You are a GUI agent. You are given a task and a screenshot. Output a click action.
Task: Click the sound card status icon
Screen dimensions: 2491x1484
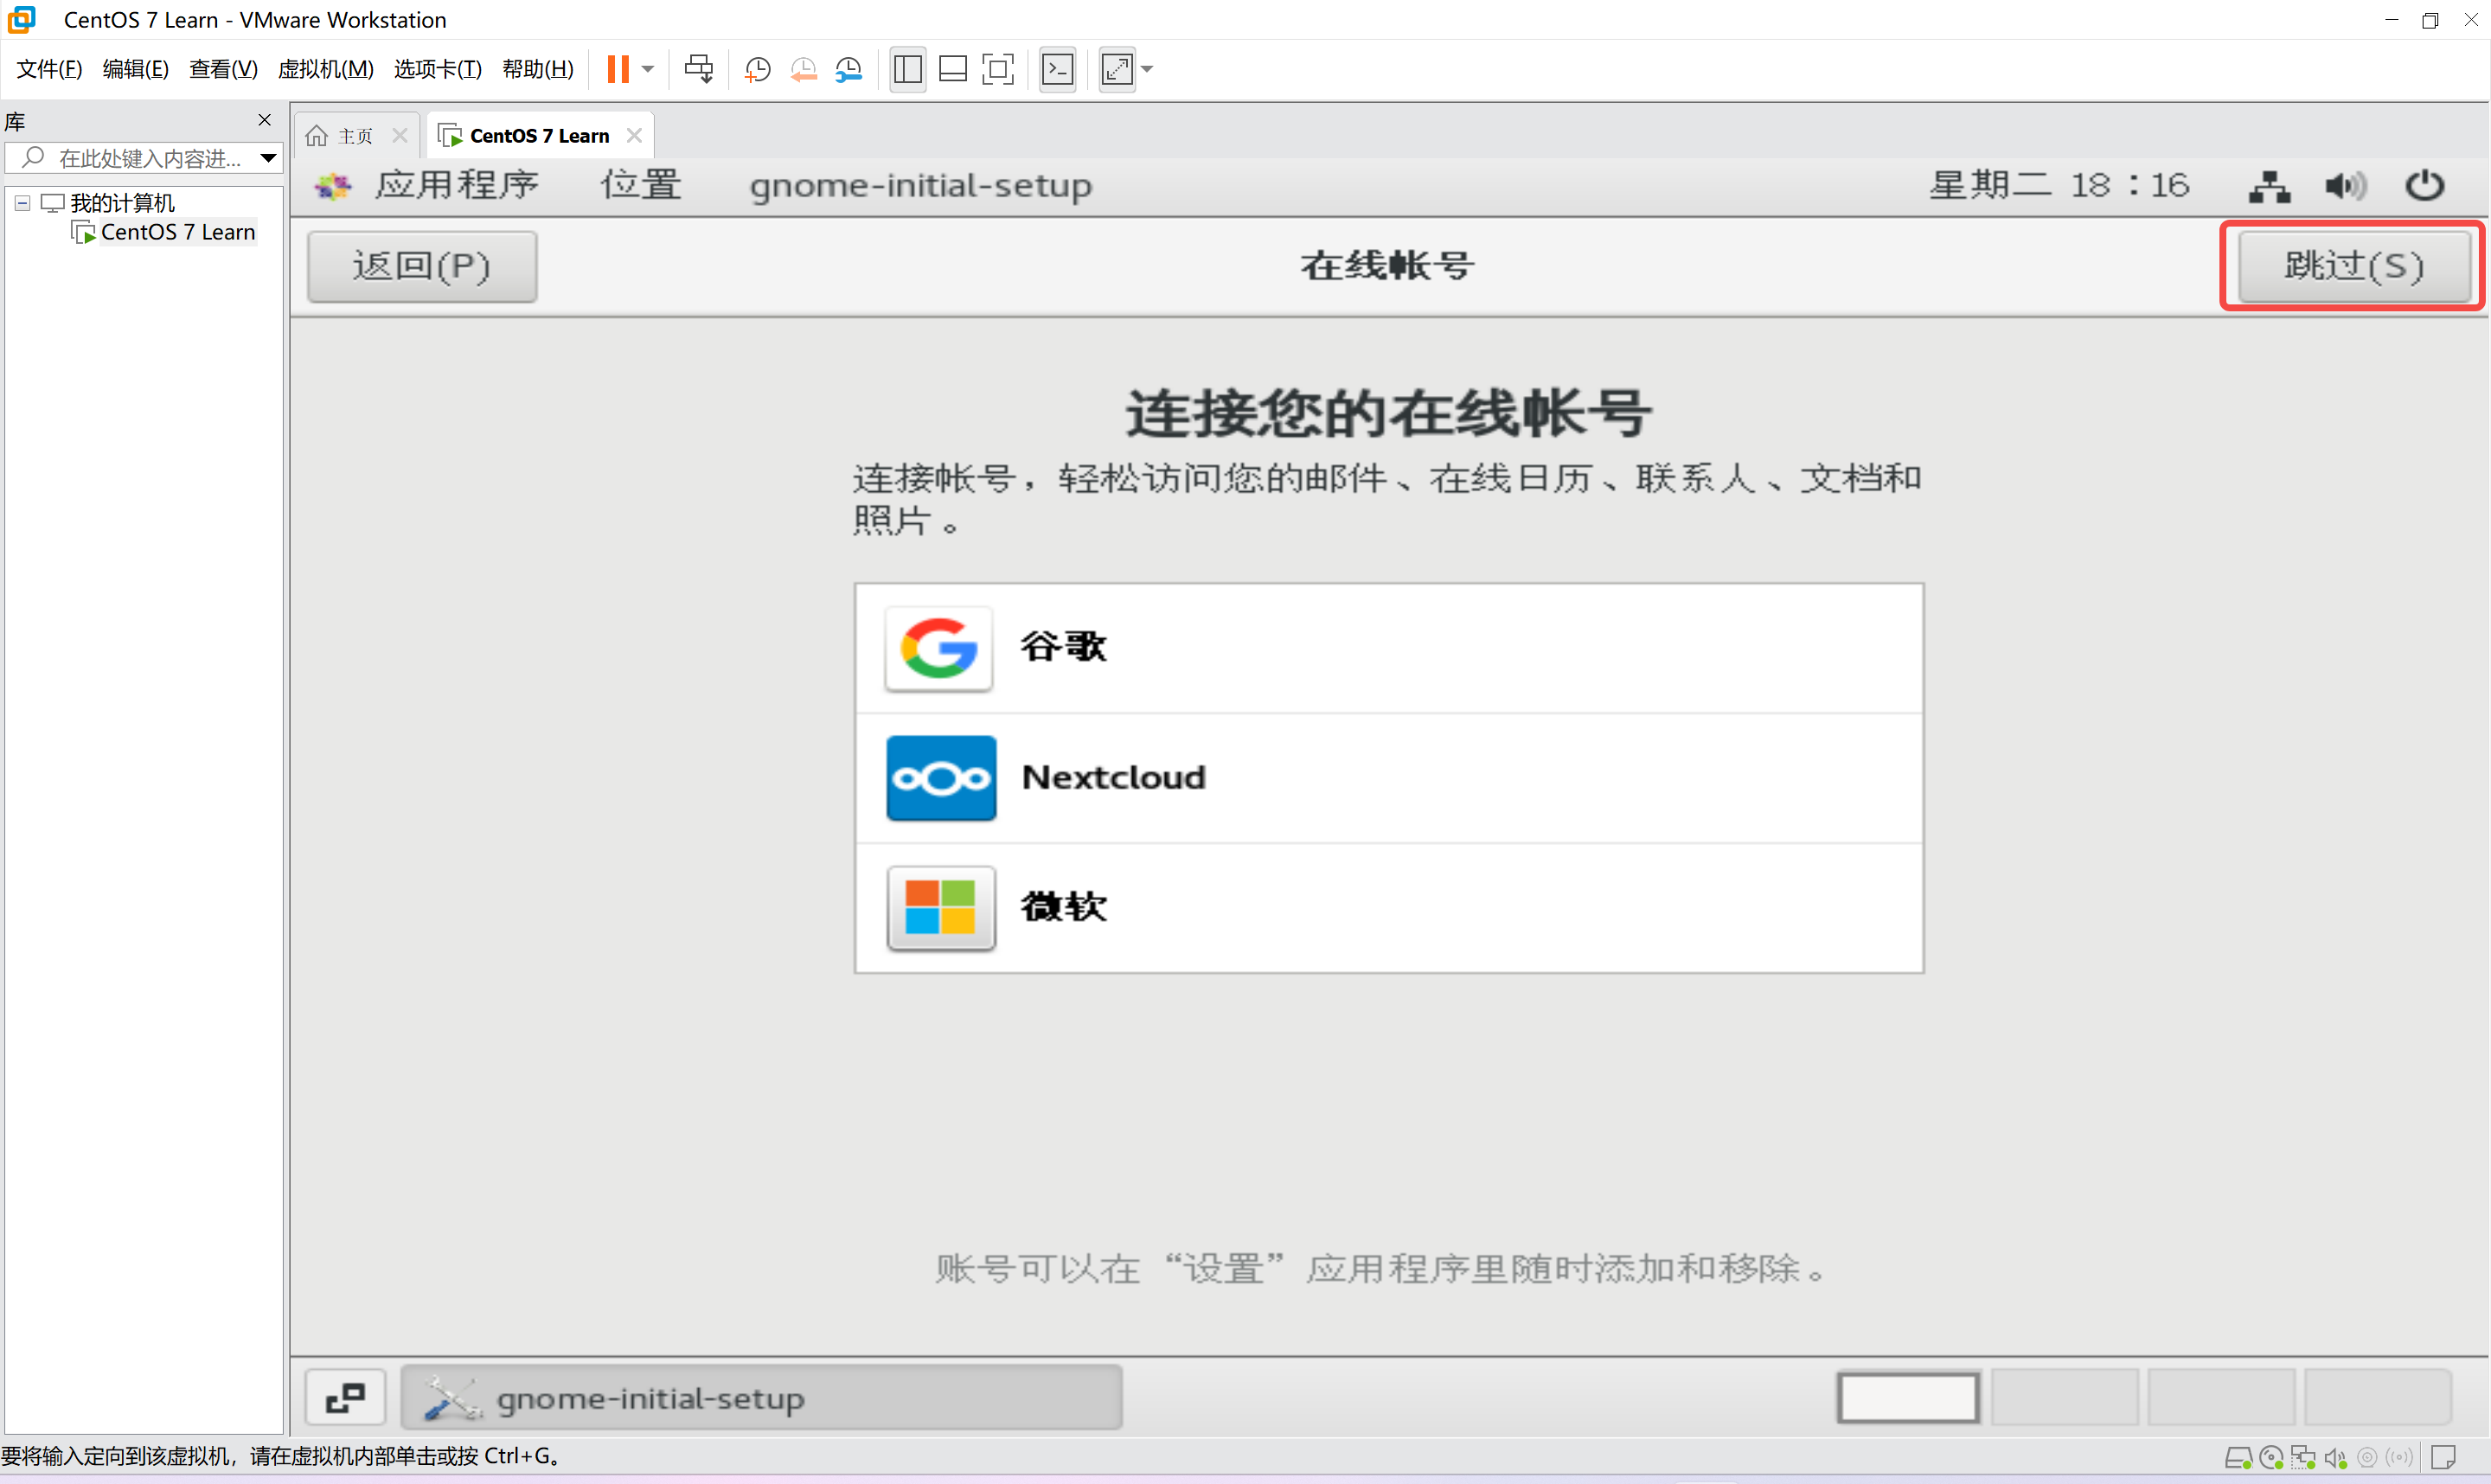tap(2335, 1458)
